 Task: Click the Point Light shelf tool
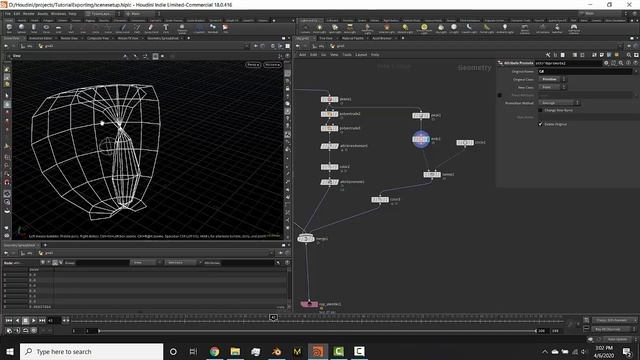(320, 29)
